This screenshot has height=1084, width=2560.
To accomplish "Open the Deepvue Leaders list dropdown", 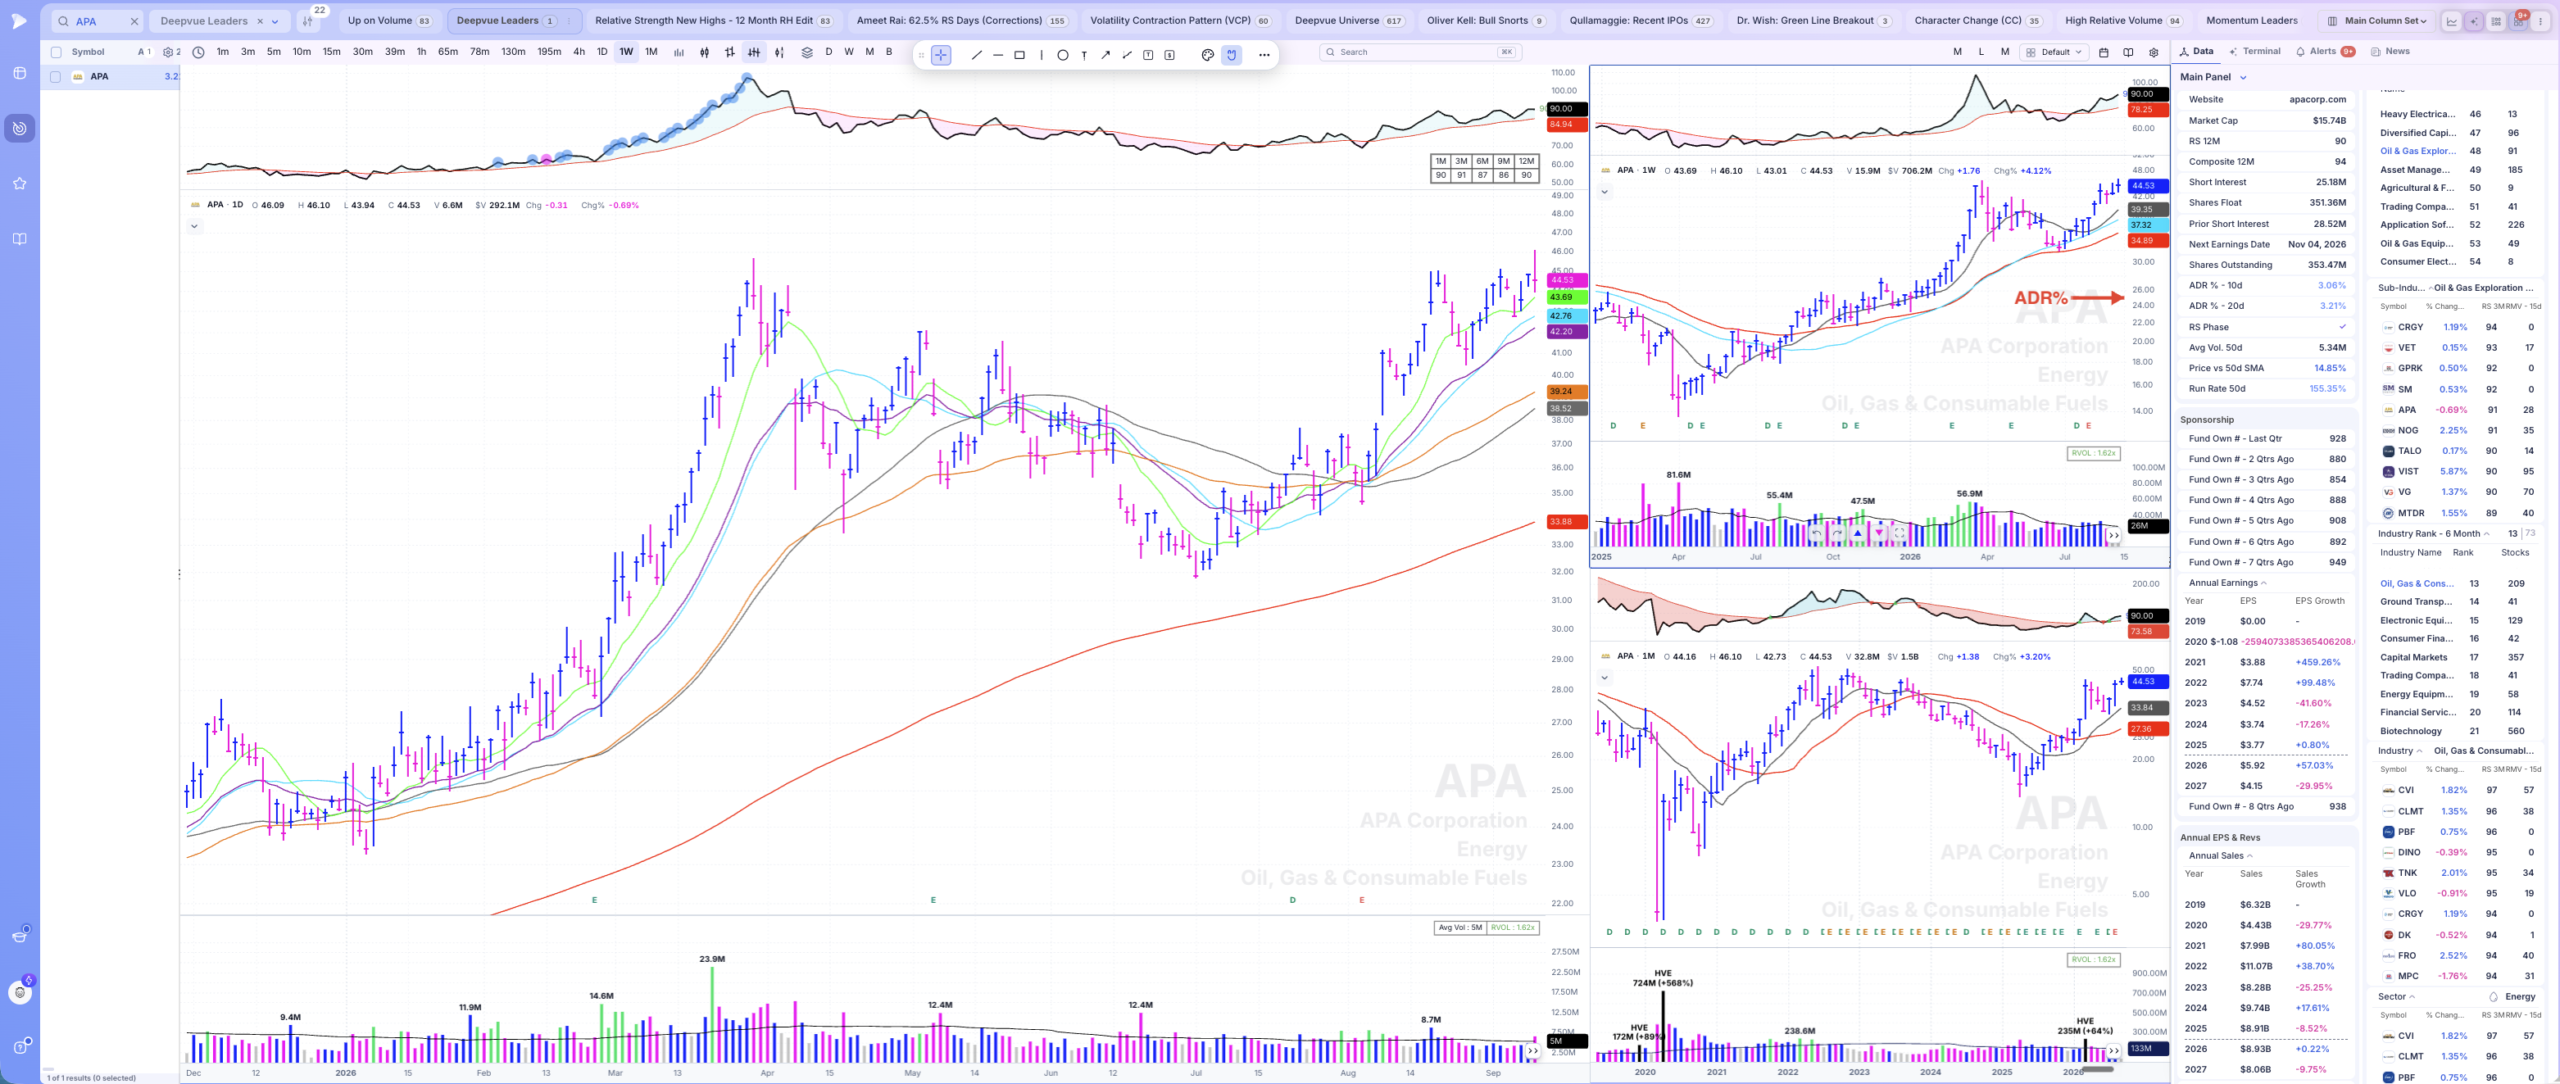I will (275, 21).
